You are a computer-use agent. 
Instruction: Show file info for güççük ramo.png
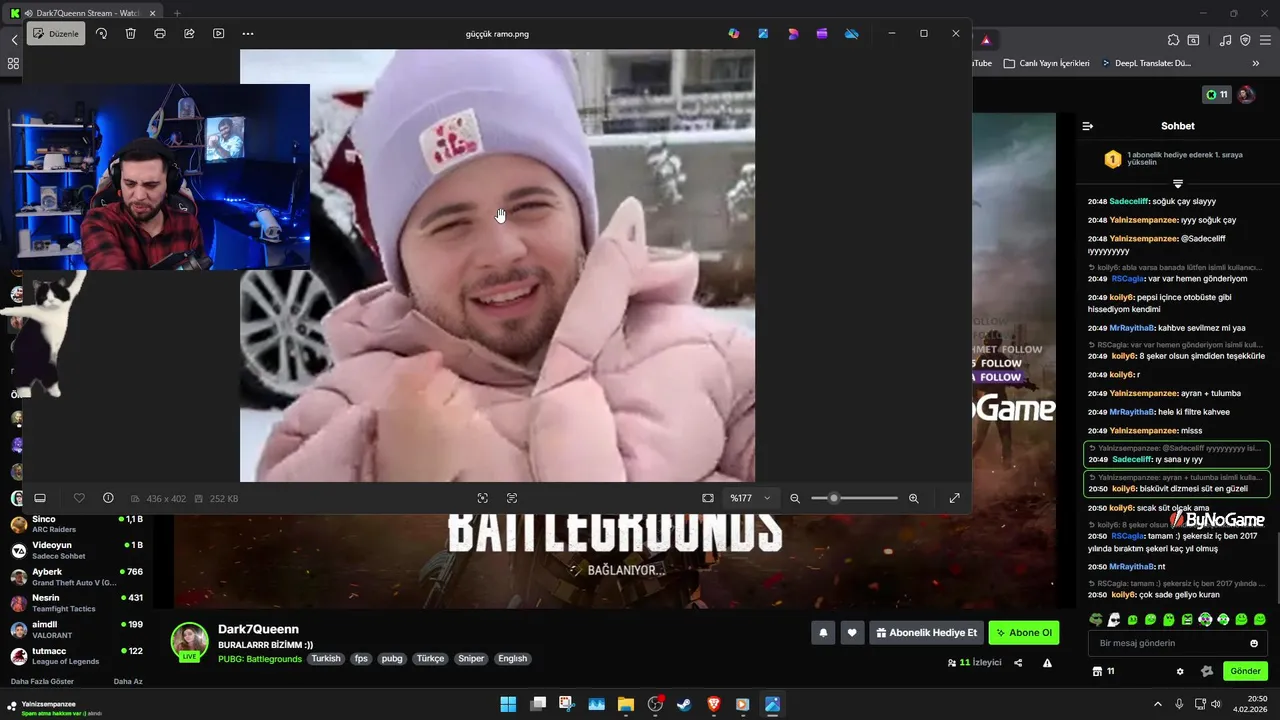[x=108, y=498]
